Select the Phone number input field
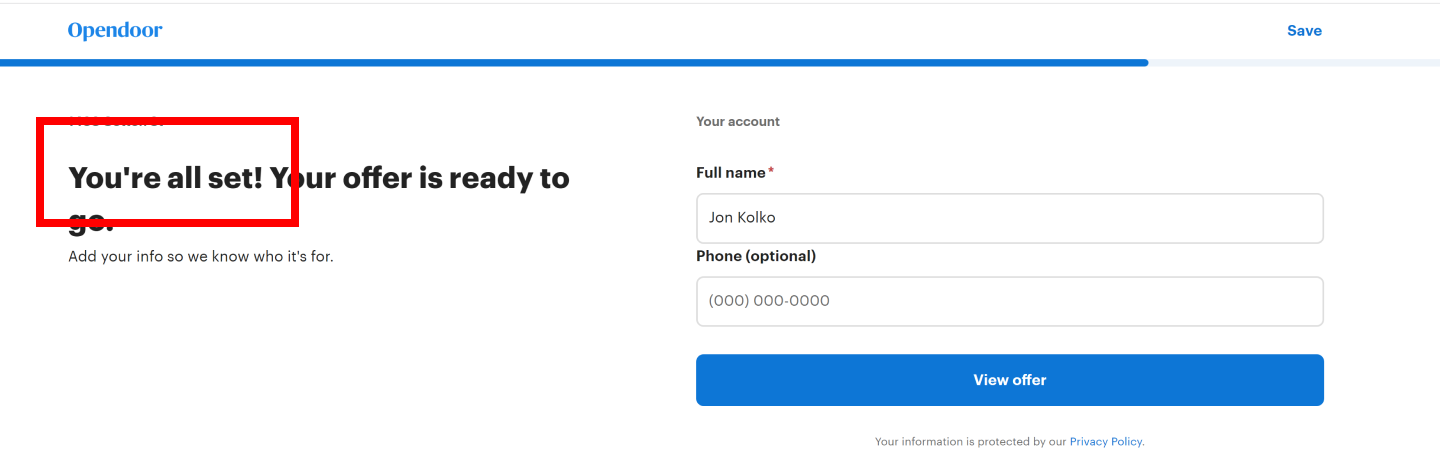This screenshot has height=454, width=1440. [1010, 301]
